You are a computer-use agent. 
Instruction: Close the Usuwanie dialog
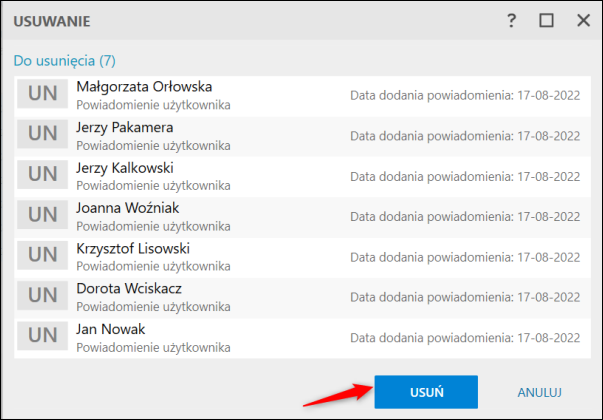pyautogui.click(x=582, y=20)
